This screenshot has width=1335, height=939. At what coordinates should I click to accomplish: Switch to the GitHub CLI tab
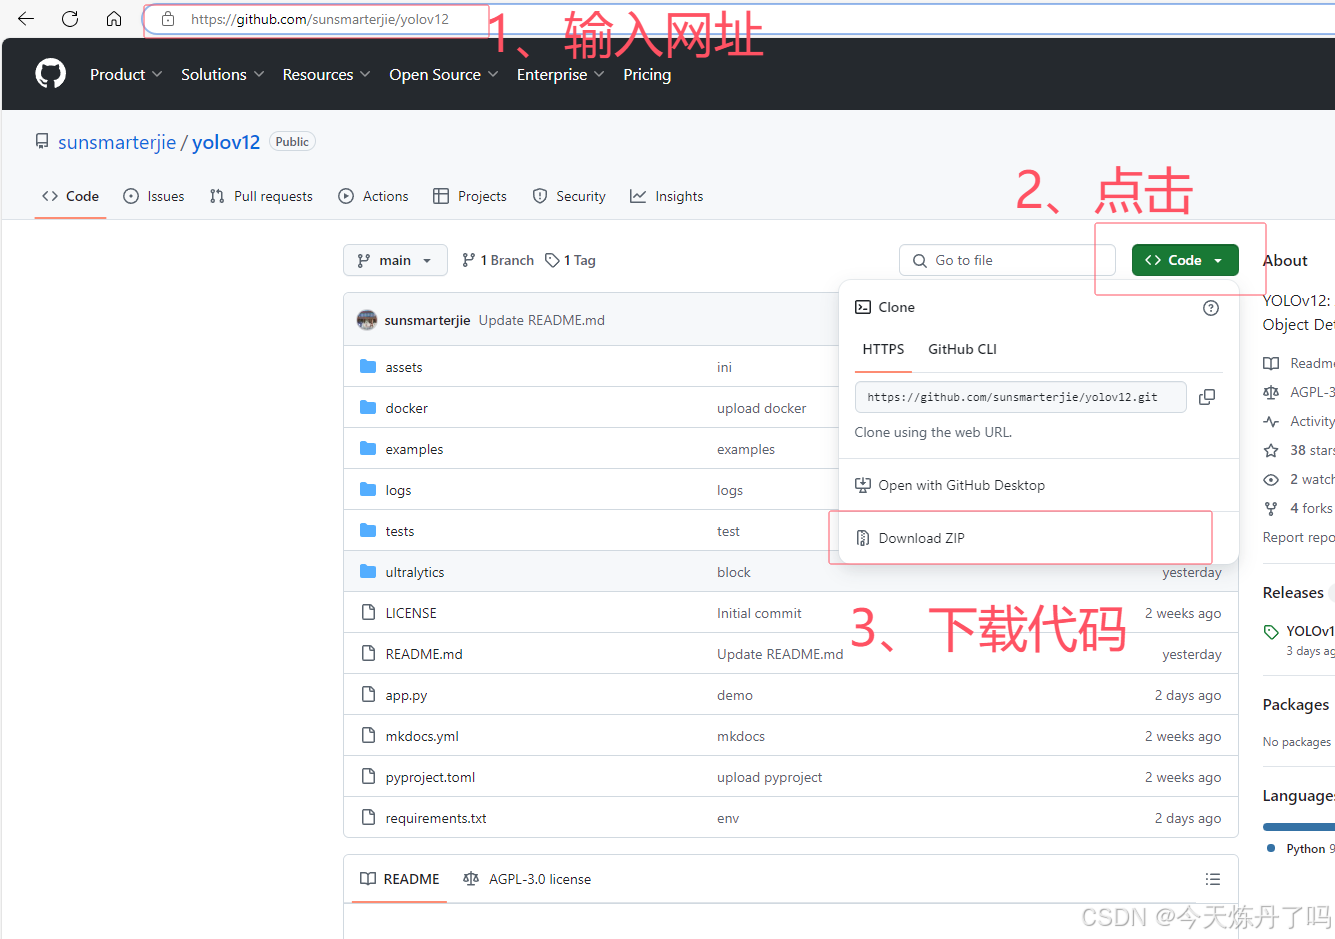(x=962, y=349)
